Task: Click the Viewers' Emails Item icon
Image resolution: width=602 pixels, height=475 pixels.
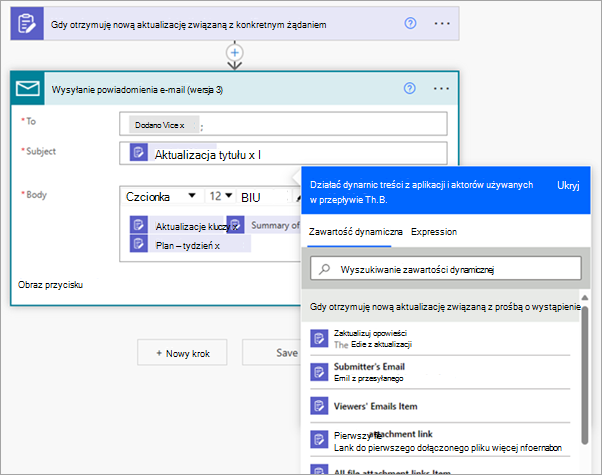Action: (319, 406)
